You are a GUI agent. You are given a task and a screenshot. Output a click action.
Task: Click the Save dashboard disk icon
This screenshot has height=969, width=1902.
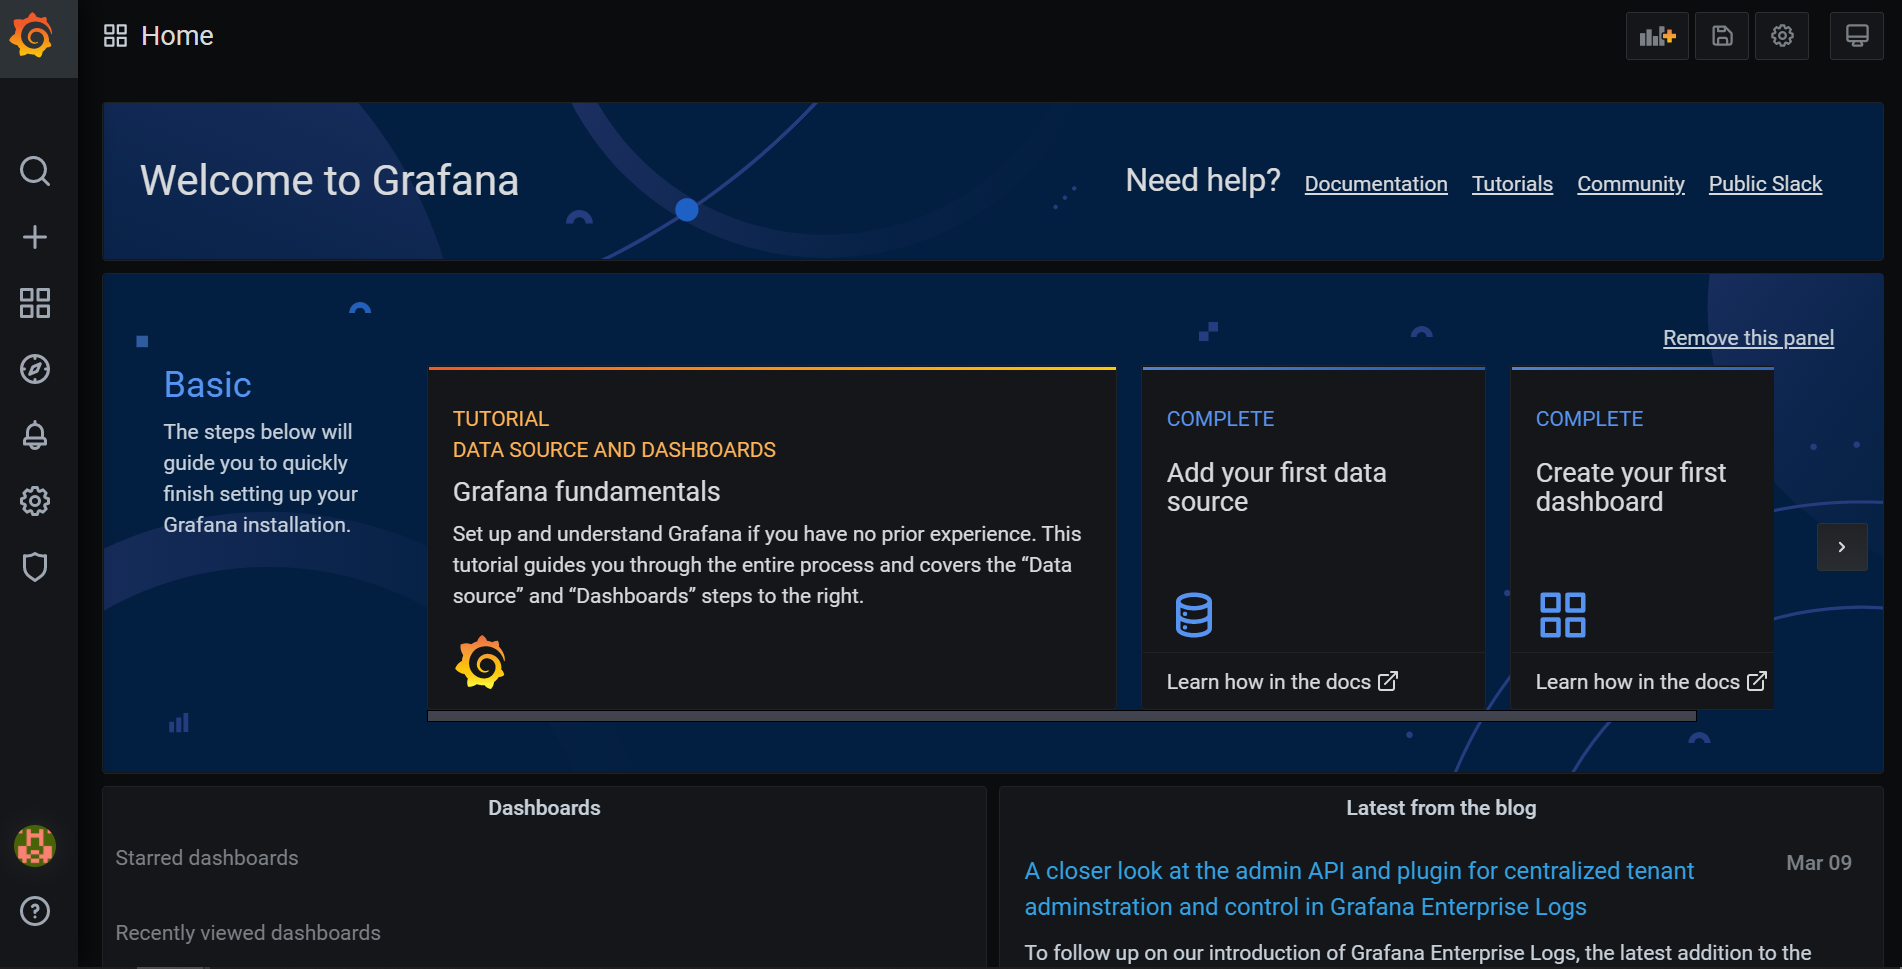coord(1722,36)
